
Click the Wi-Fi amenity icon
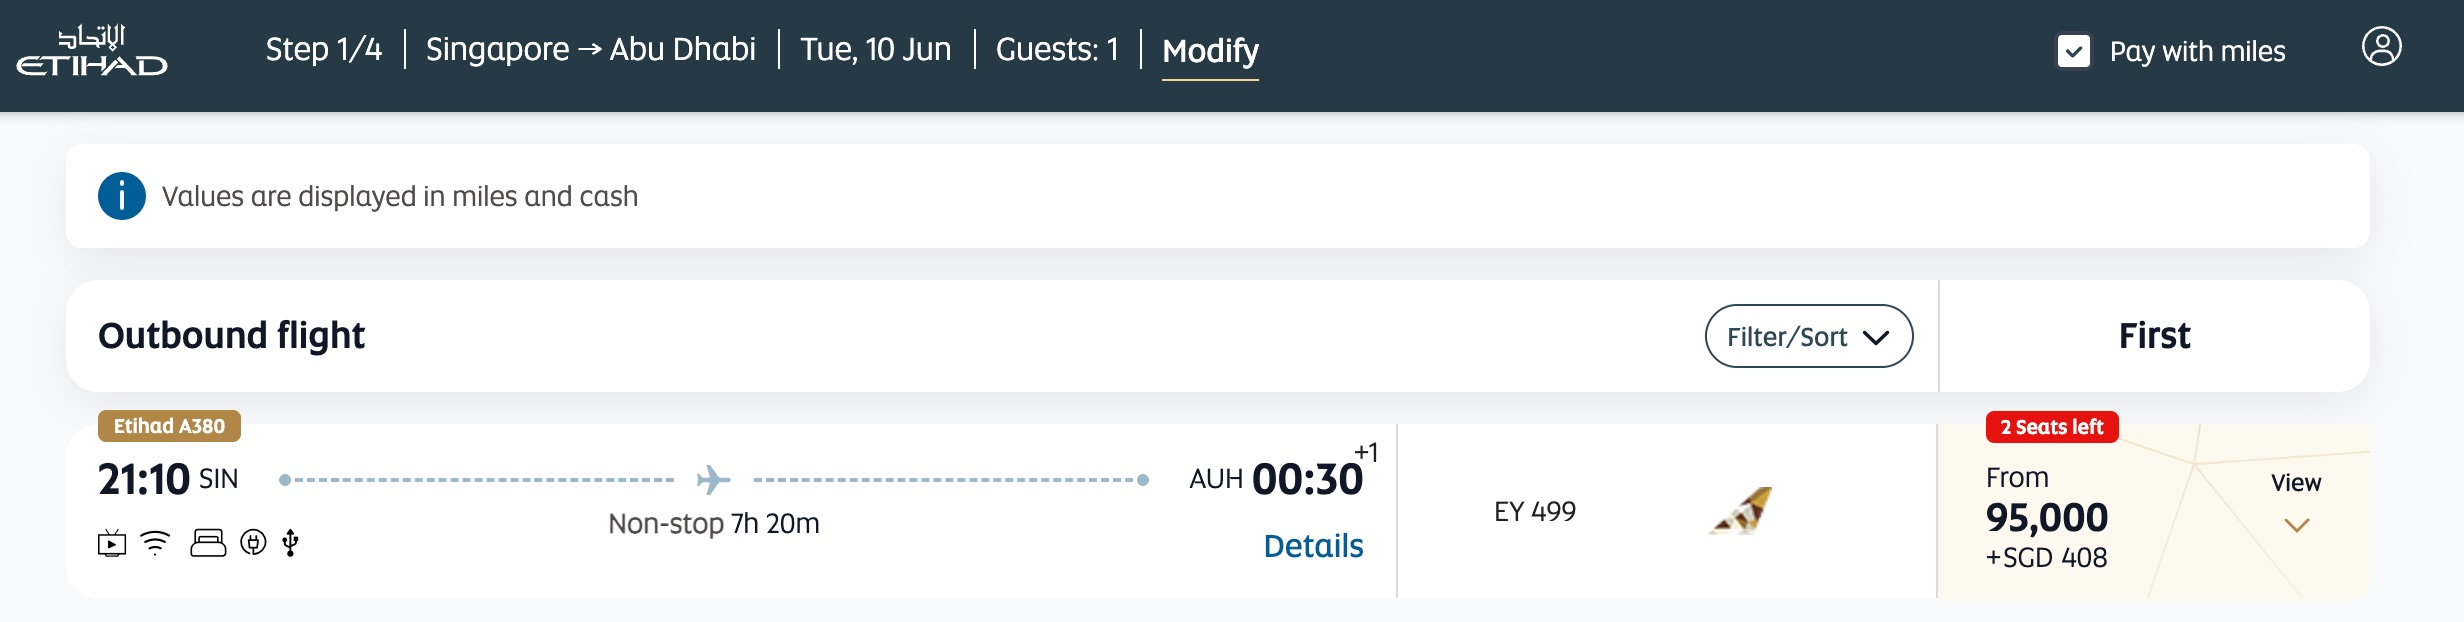coord(156,543)
